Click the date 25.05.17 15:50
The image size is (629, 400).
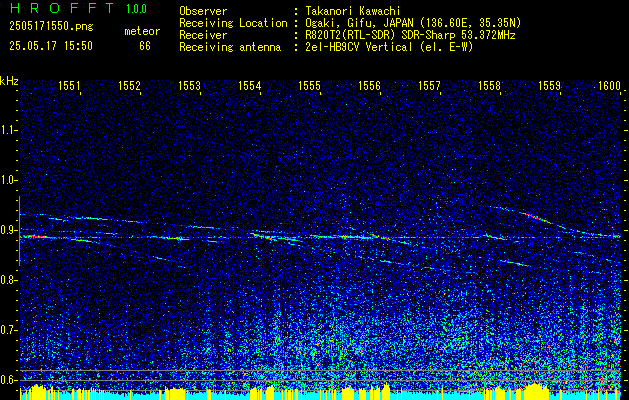[51, 46]
